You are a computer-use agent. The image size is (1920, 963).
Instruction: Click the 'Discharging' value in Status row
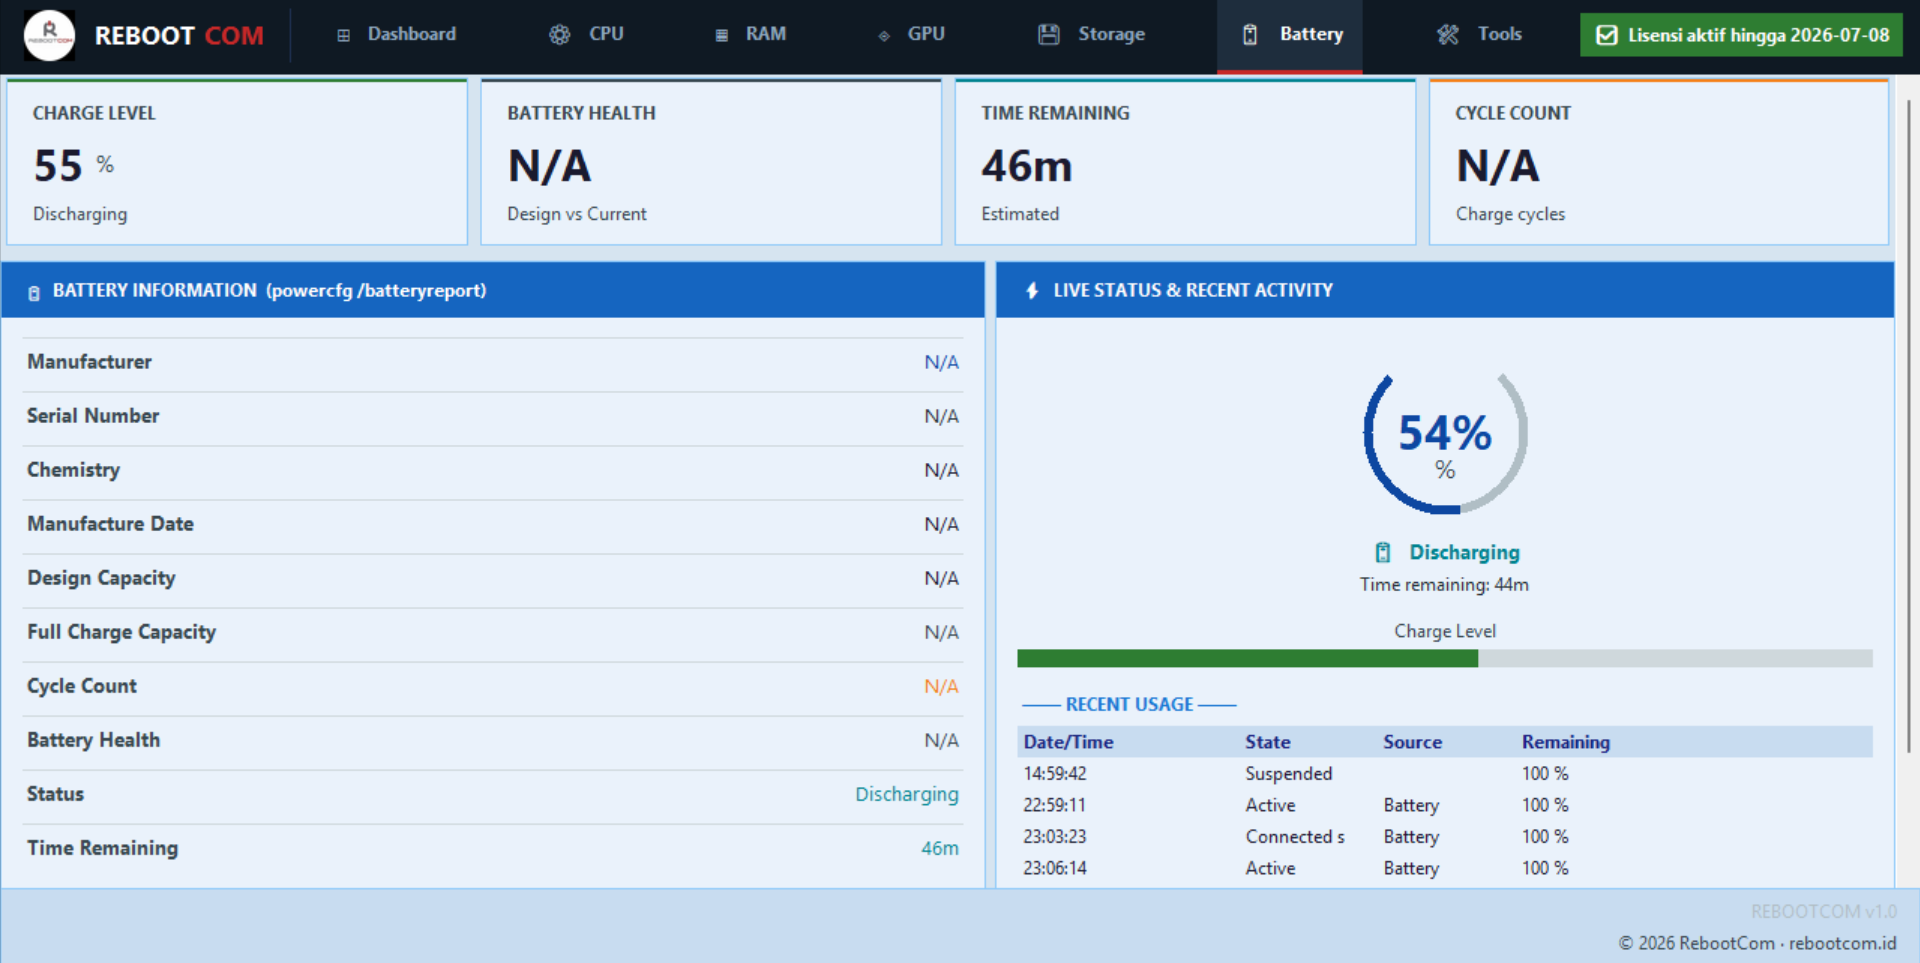tap(906, 794)
